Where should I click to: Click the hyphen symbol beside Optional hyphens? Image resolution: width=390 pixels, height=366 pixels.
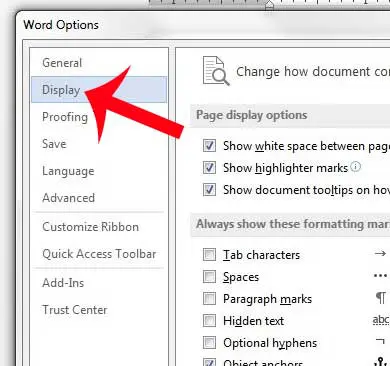click(380, 341)
